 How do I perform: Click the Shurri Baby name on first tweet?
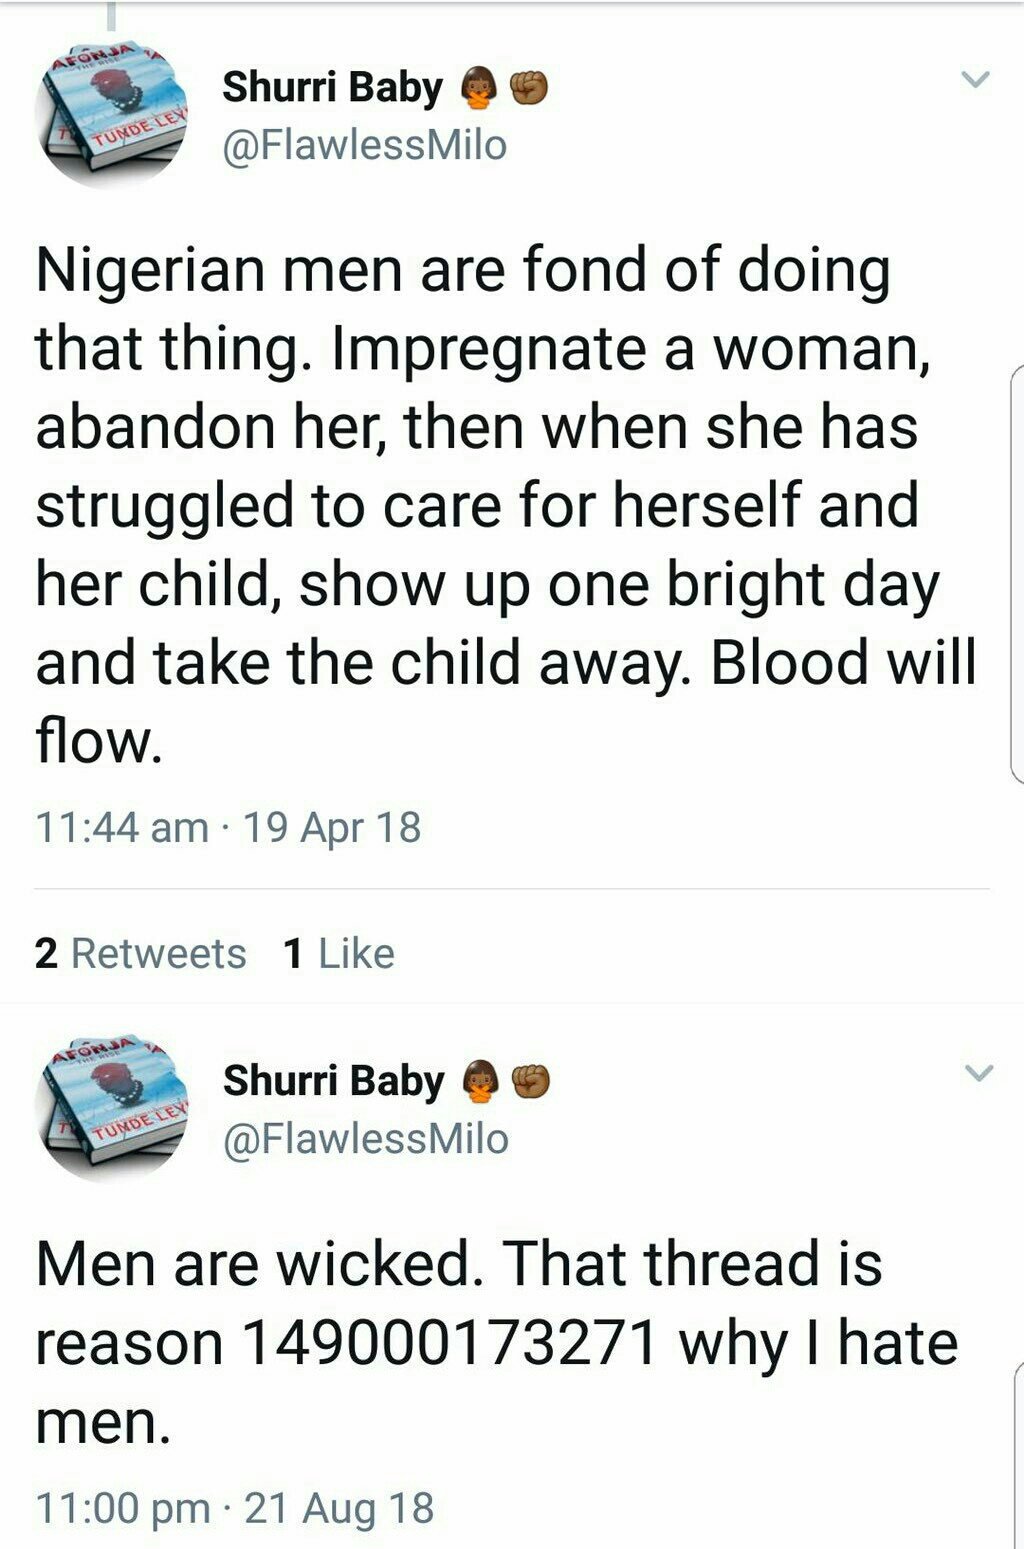click(332, 88)
